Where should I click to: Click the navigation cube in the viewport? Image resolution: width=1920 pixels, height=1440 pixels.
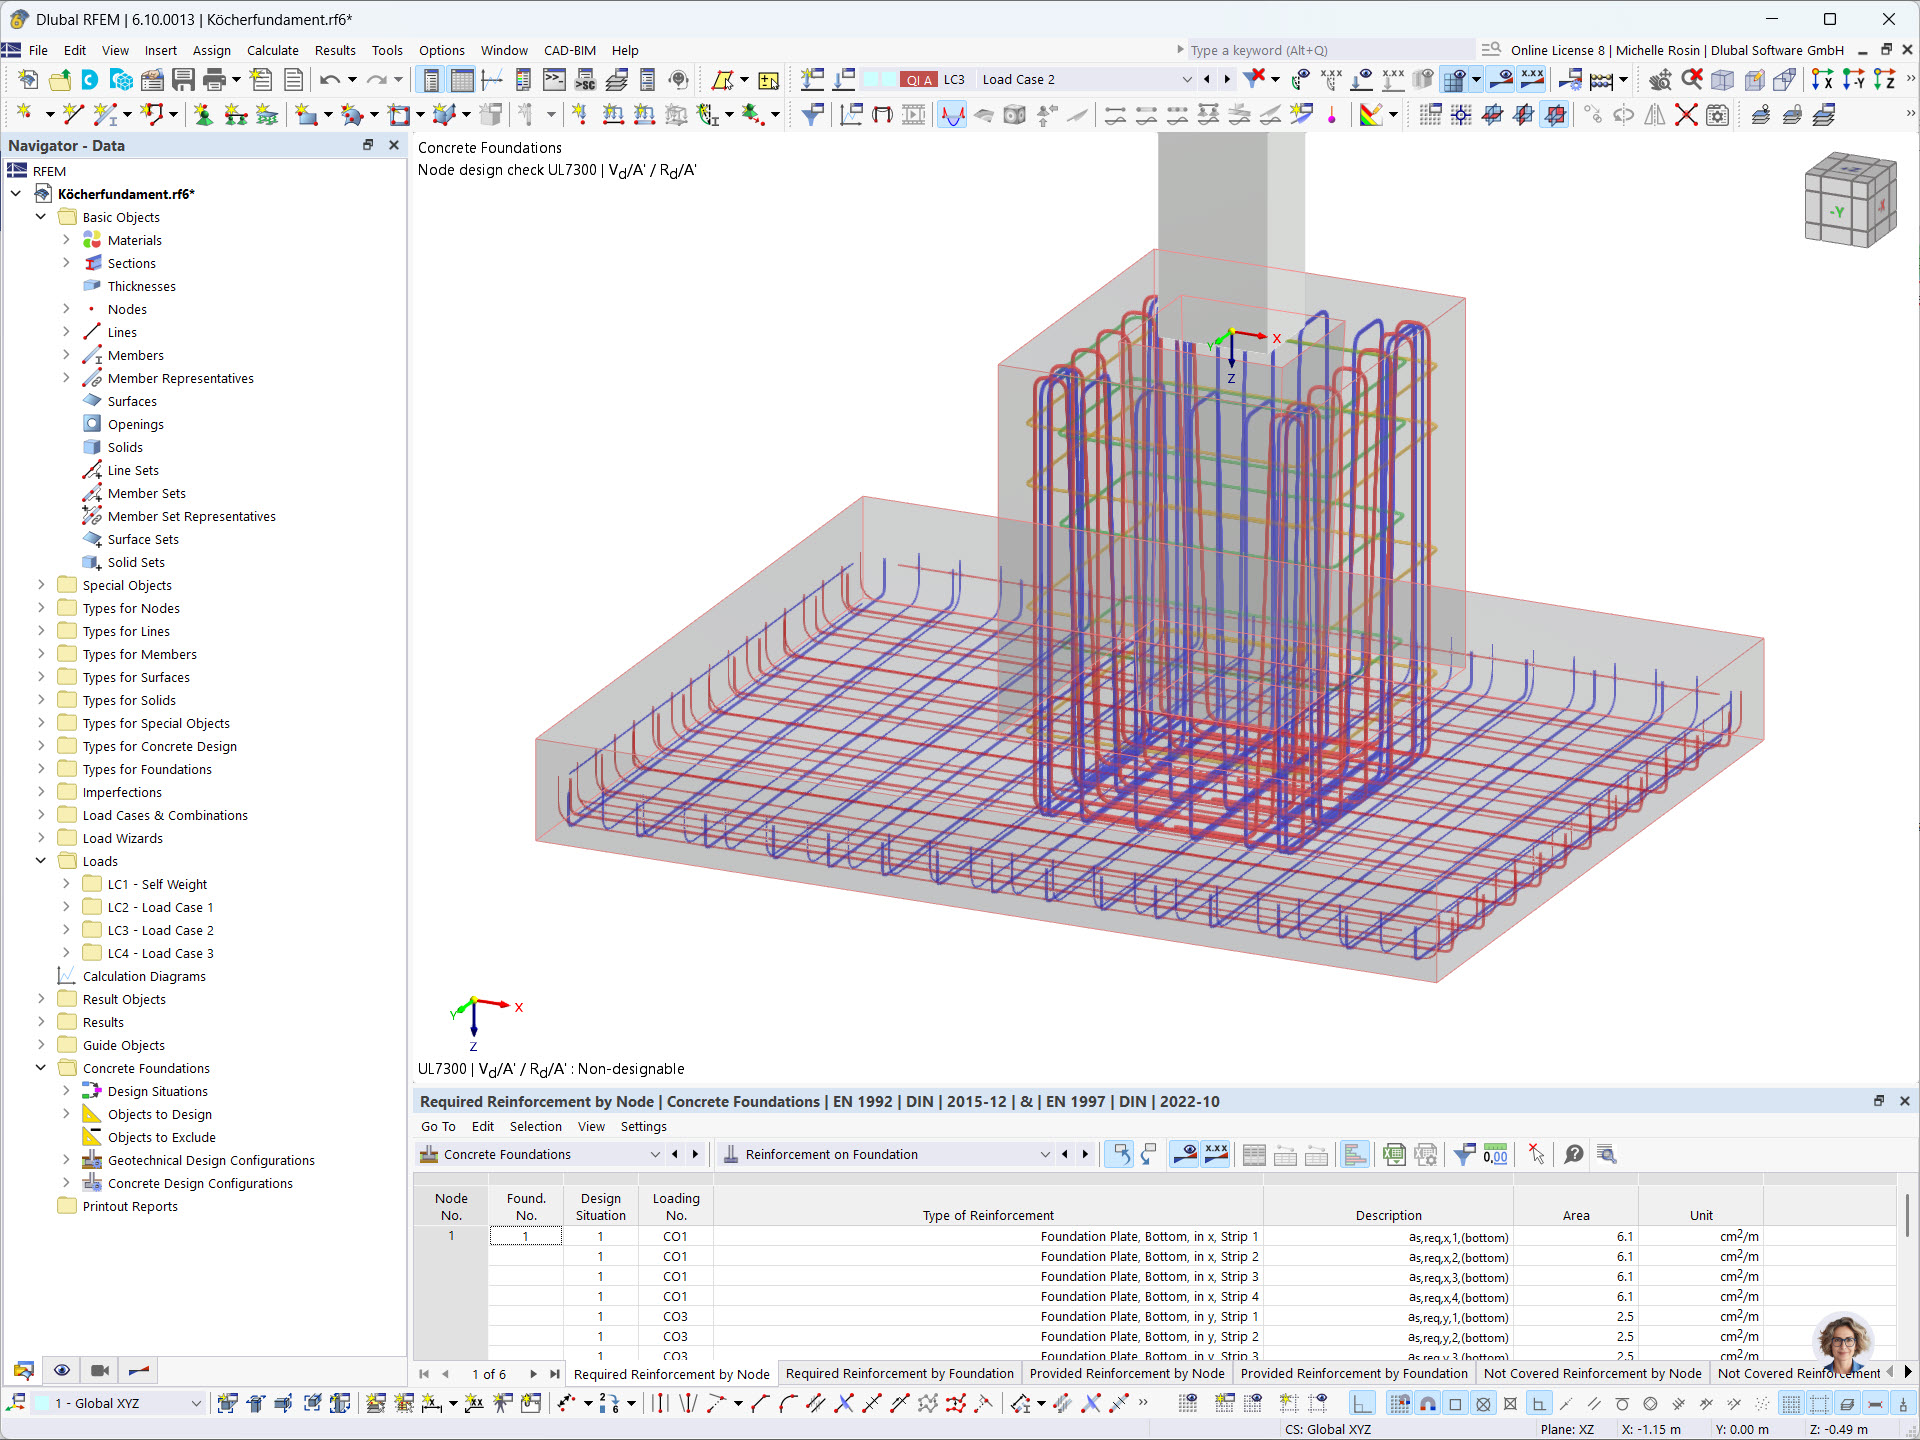(1849, 199)
